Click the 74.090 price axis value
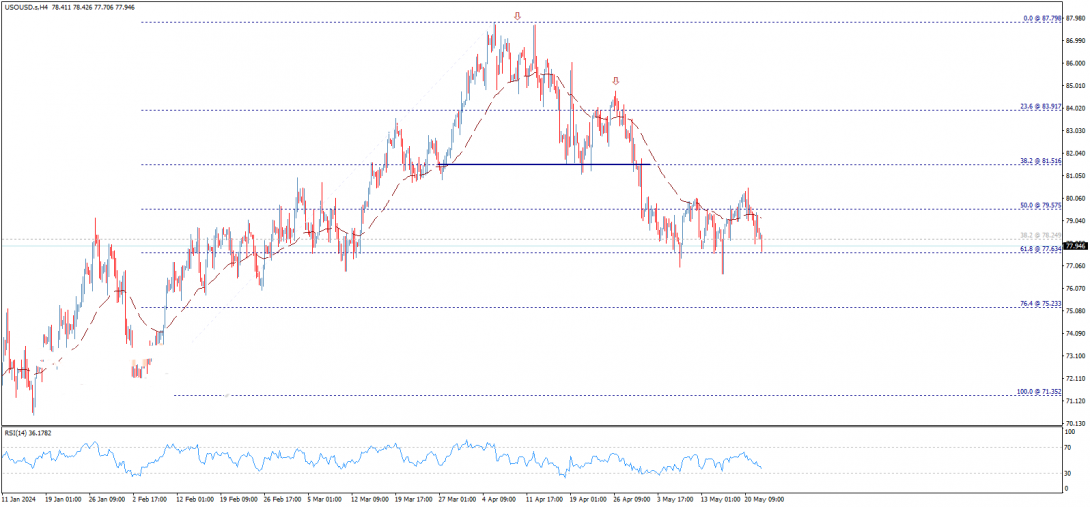1090x507 pixels. tap(1075, 334)
